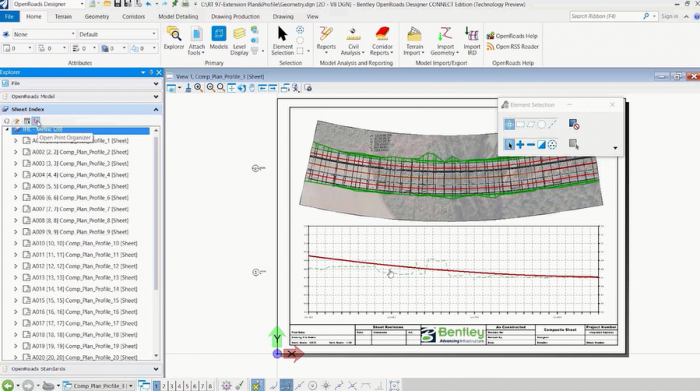Click the Civil Analysis tool
The image size is (700, 391).
(x=353, y=41)
